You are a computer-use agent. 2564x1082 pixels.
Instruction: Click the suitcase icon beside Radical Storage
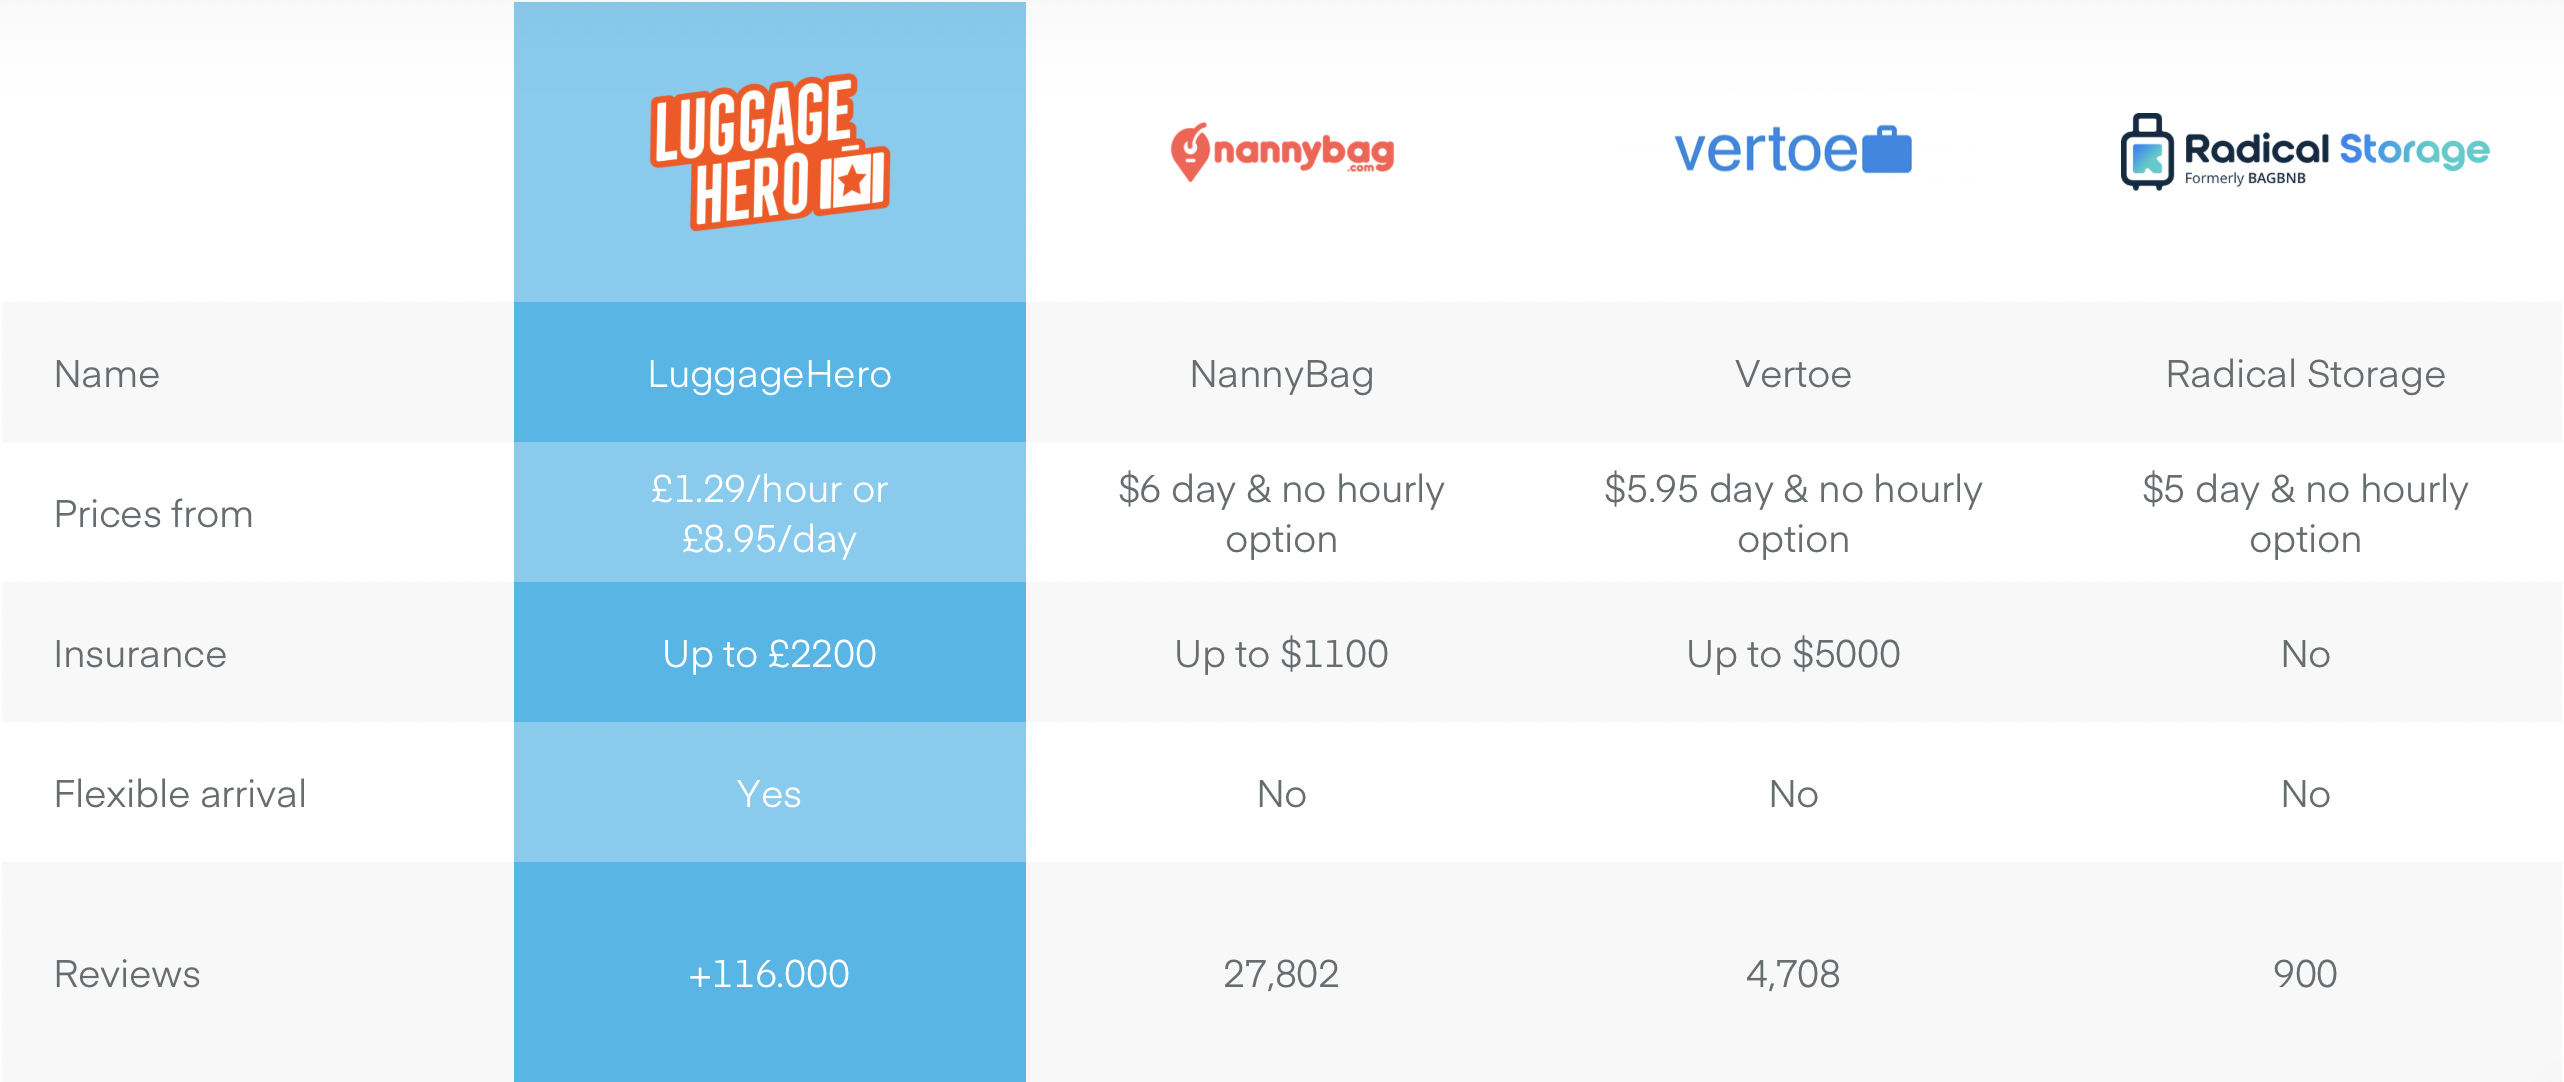click(x=2147, y=152)
